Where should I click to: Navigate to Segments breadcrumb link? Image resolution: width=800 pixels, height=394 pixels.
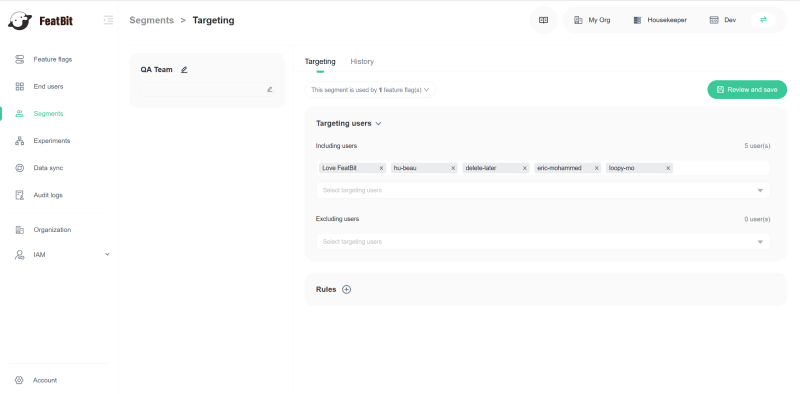click(152, 20)
